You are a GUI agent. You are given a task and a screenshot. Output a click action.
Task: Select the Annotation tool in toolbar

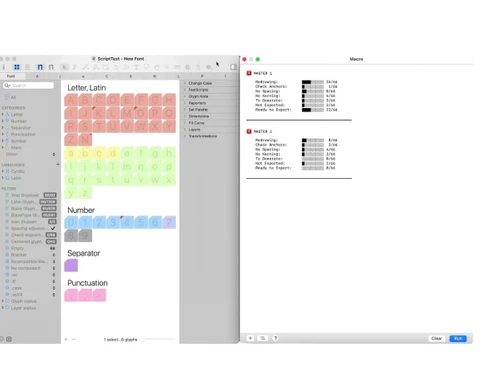pos(146,67)
